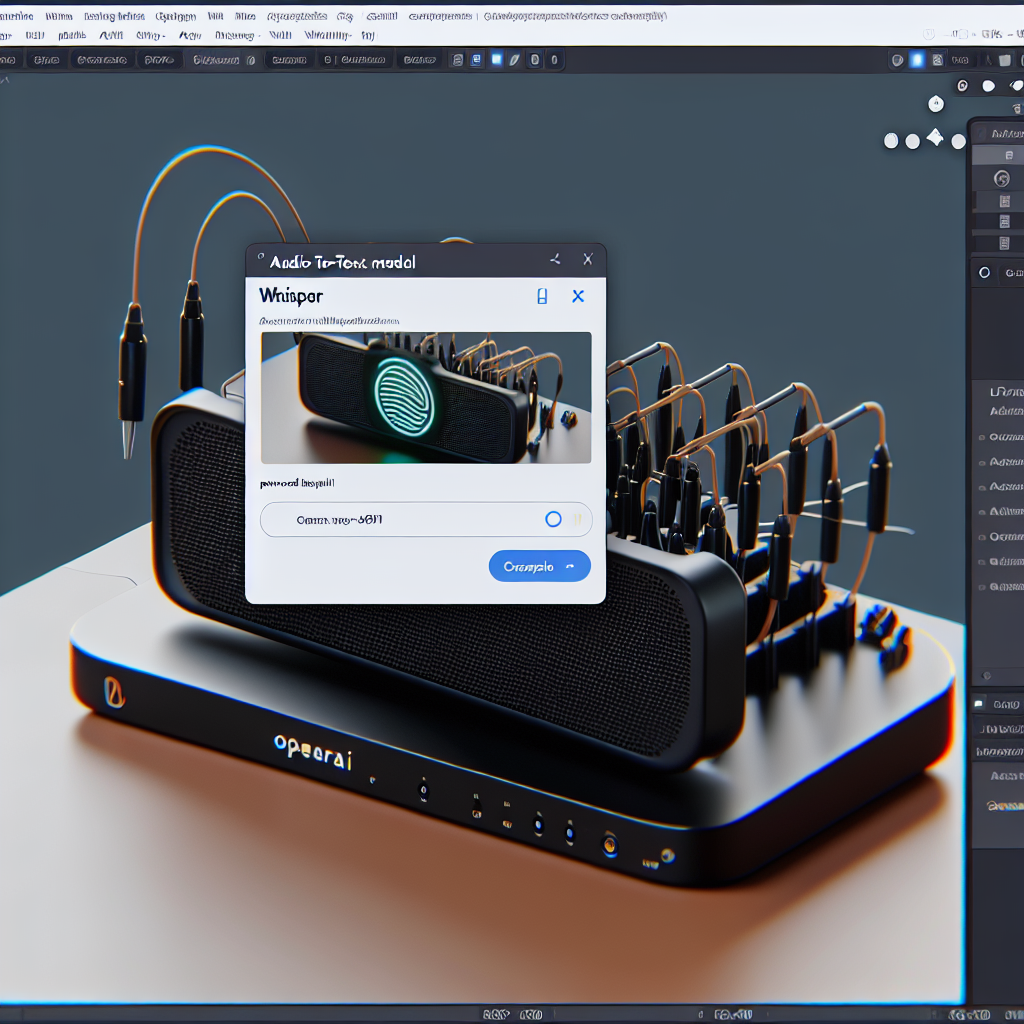Click the white diamond in the viewport gizmo
Screen dimensions: 1024x1024
click(935, 138)
